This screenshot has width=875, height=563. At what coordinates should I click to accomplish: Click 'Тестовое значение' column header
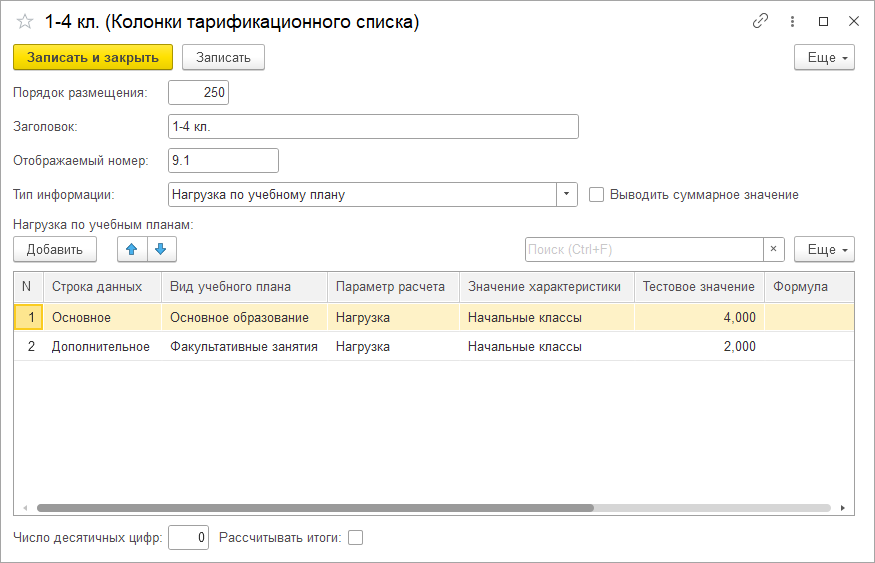[698, 287]
